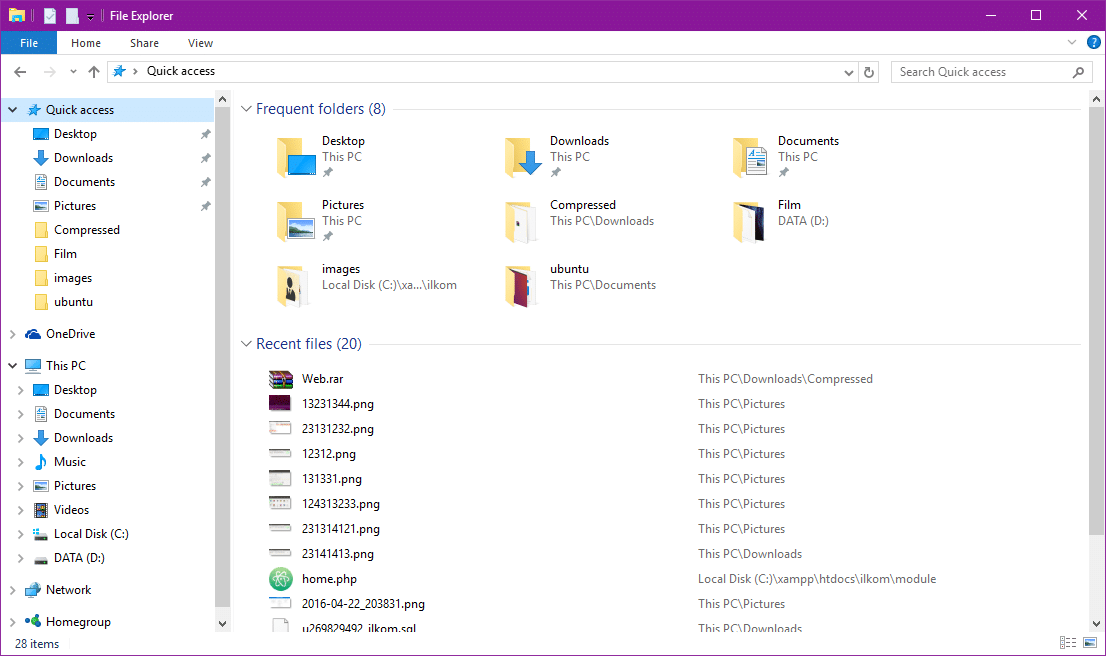Collapse the Recent files group

point(246,344)
